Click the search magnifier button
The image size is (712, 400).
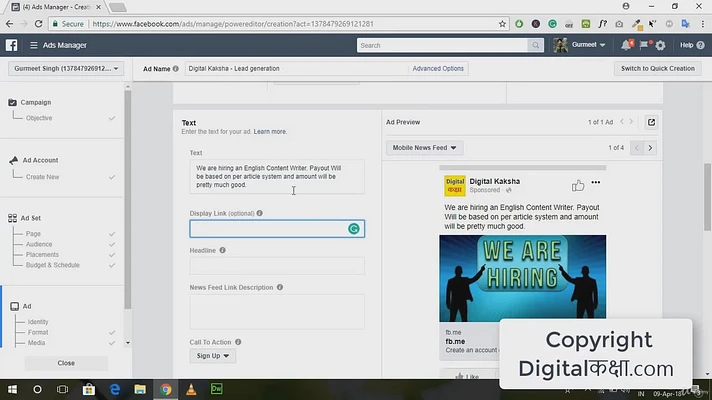(535, 45)
